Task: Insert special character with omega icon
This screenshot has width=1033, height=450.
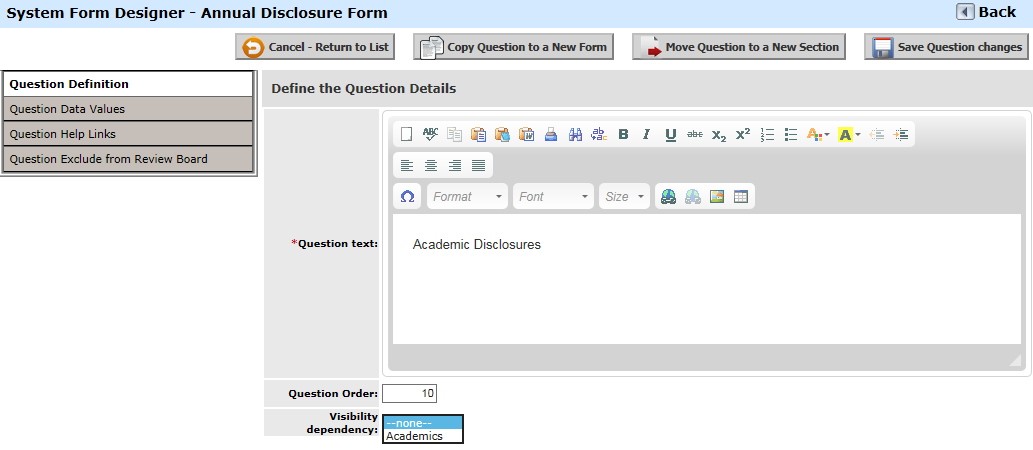Action: click(407, 196)
